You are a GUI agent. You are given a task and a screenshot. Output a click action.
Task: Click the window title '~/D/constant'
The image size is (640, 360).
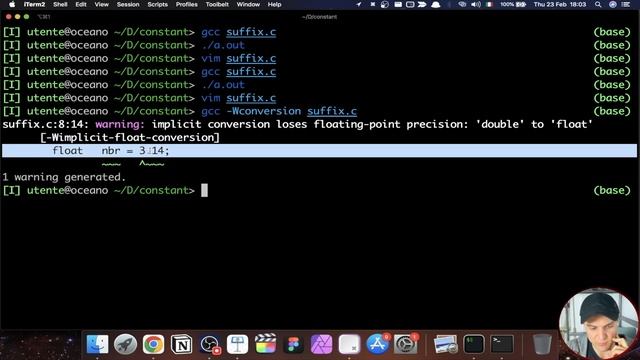pos(320,17)
